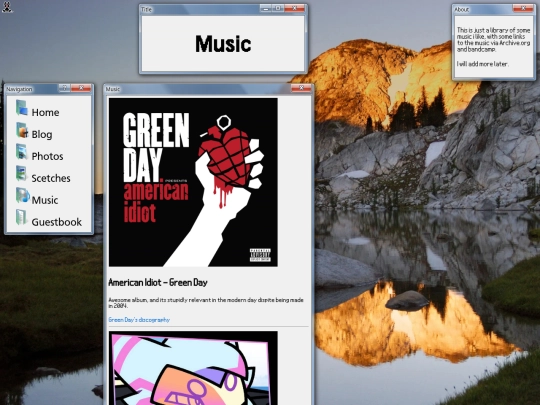
Task: Click the 'This is just a library' paragraph
Action: [x=493, y=40]
